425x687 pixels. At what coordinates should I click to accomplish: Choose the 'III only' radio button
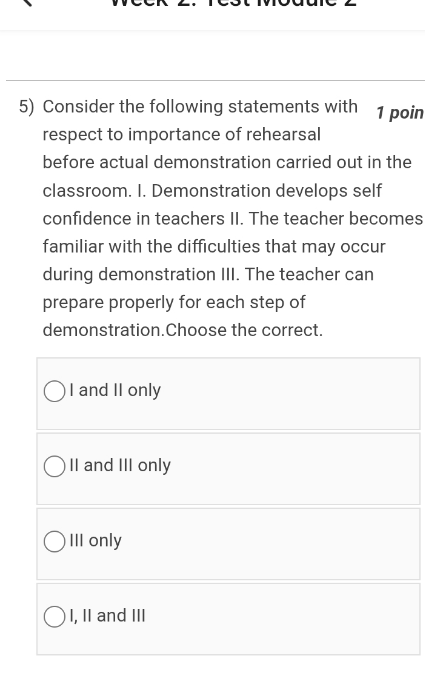54,541
